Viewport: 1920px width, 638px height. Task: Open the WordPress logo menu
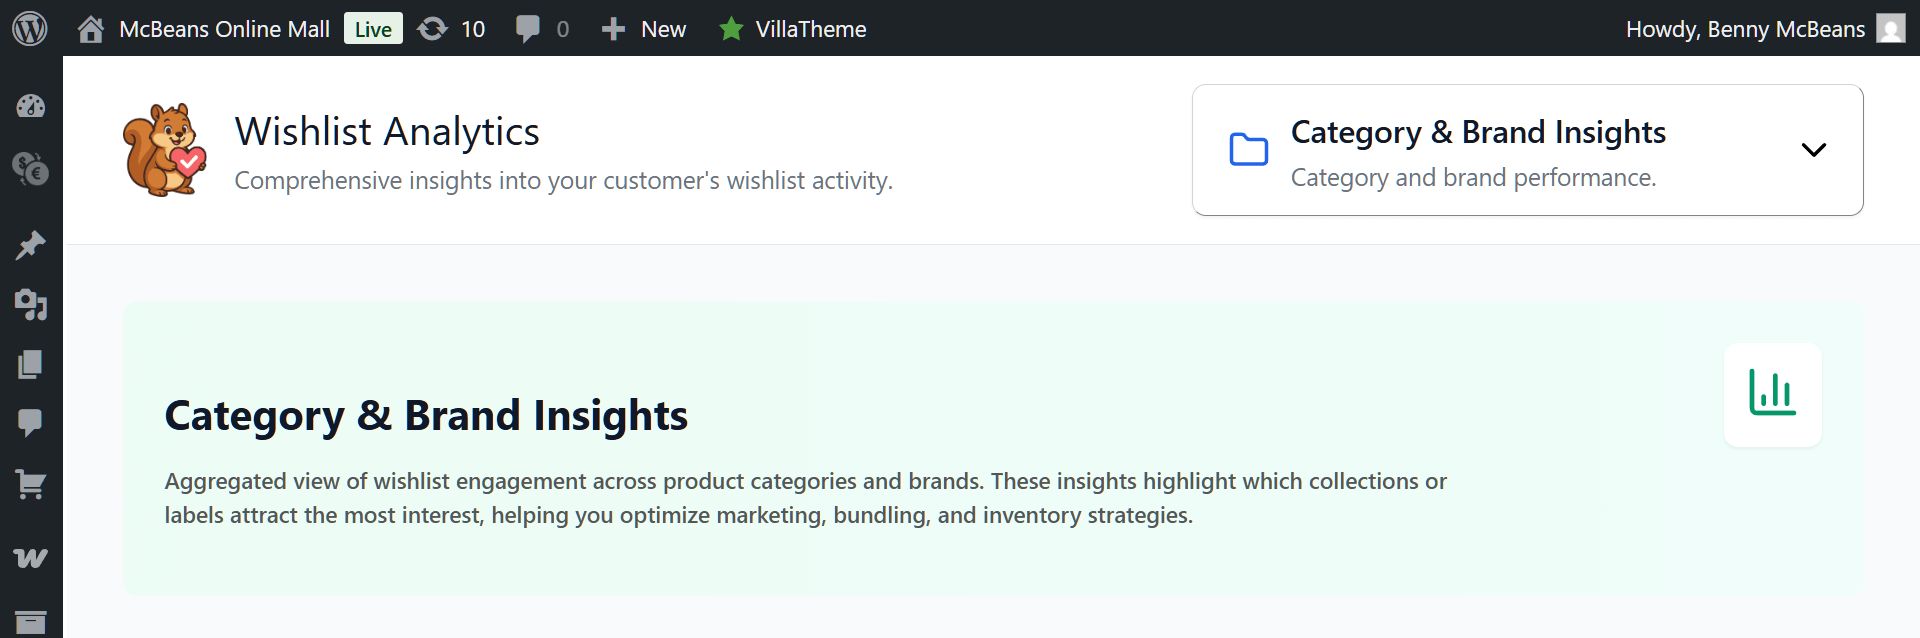pos(30,28)
